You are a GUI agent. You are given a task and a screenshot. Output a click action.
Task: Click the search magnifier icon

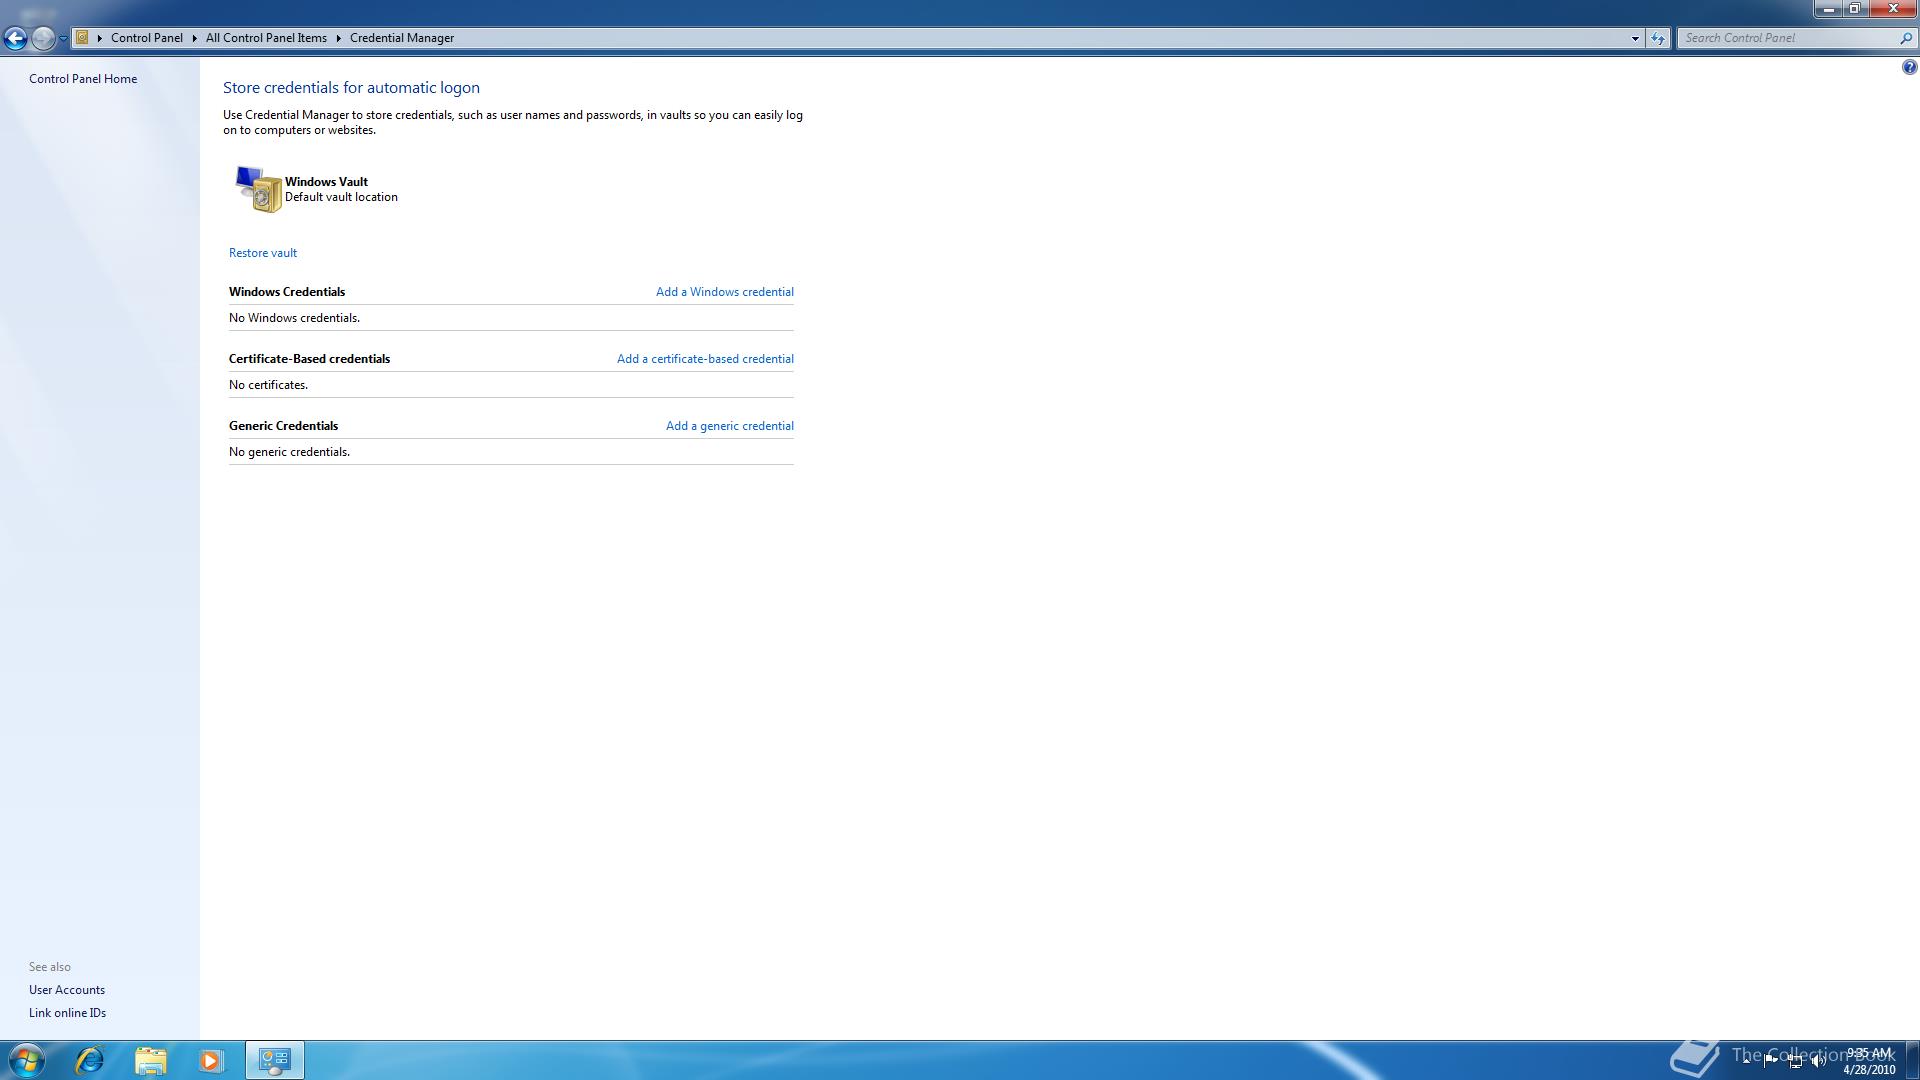pos(1905,38)
